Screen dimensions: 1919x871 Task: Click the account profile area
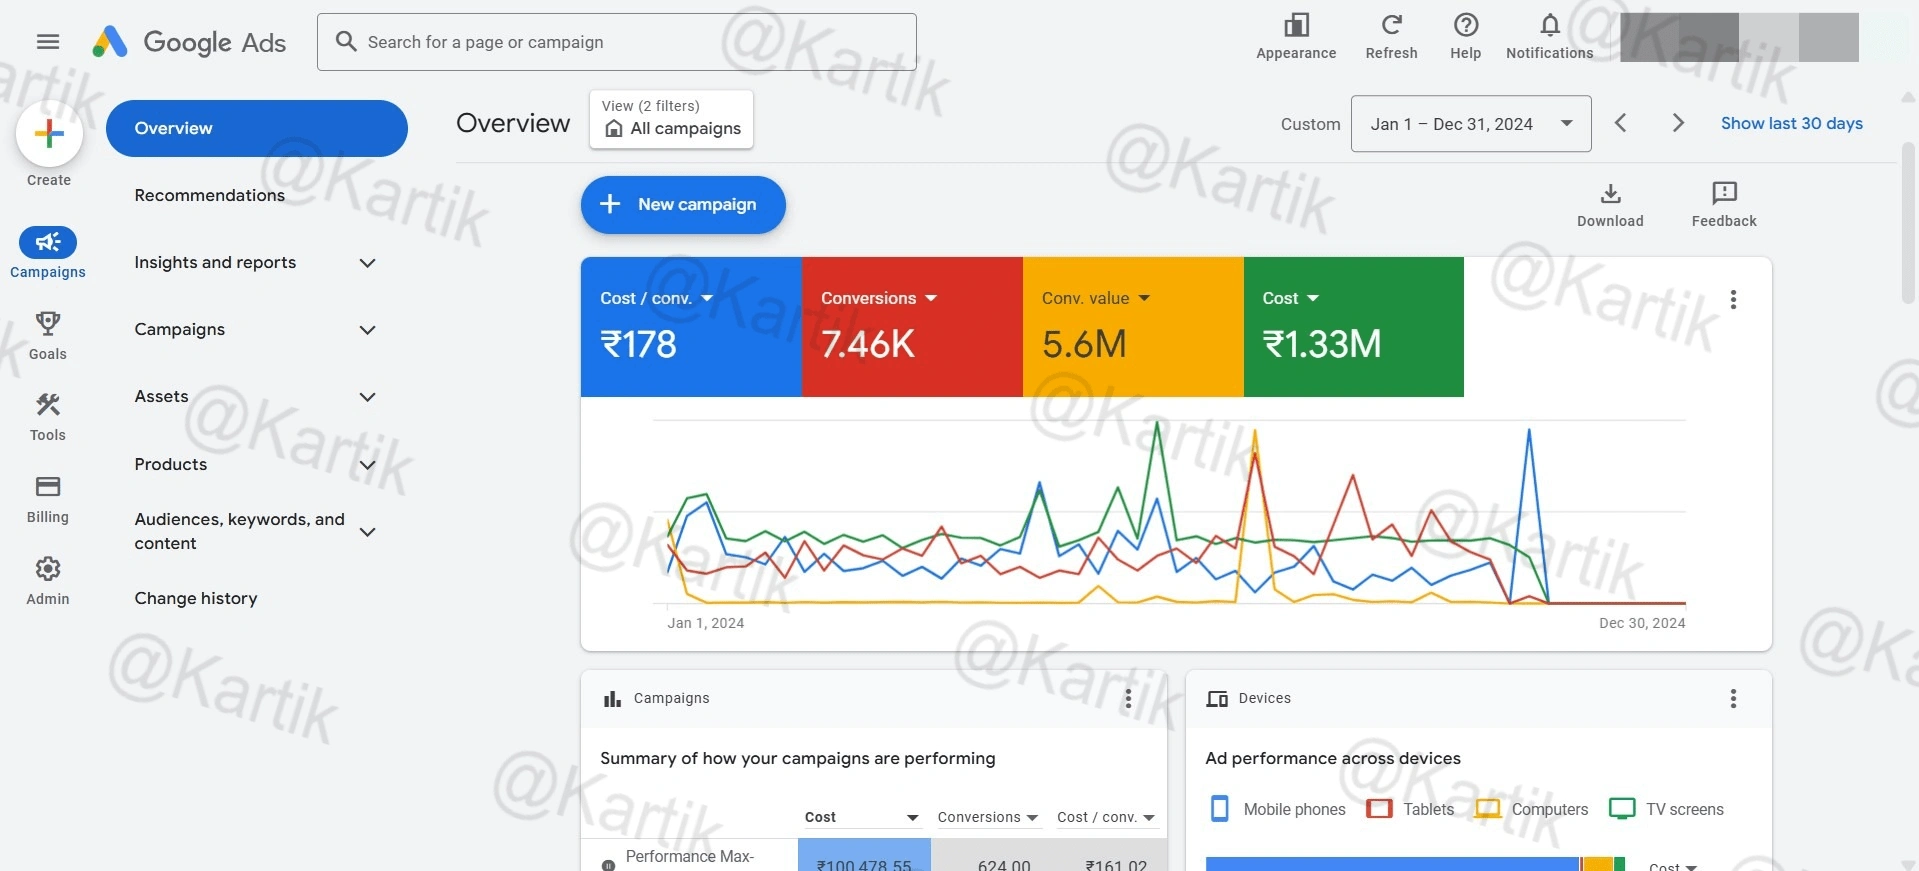pos(1739,37)
